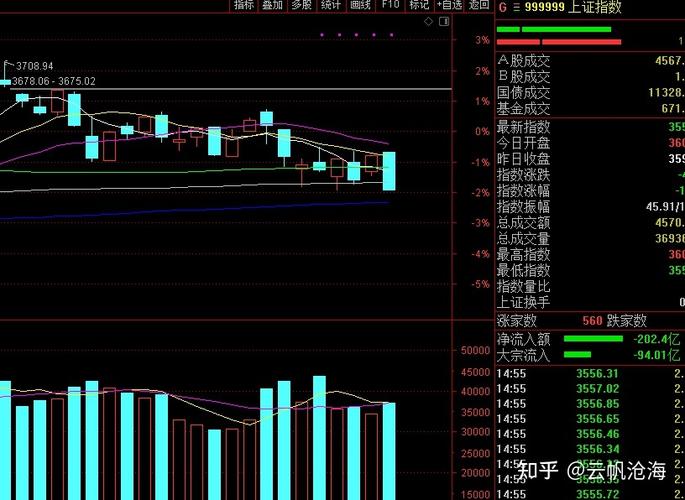
Task: Click the red G icon in header
Action: click(x=503, y=7)
